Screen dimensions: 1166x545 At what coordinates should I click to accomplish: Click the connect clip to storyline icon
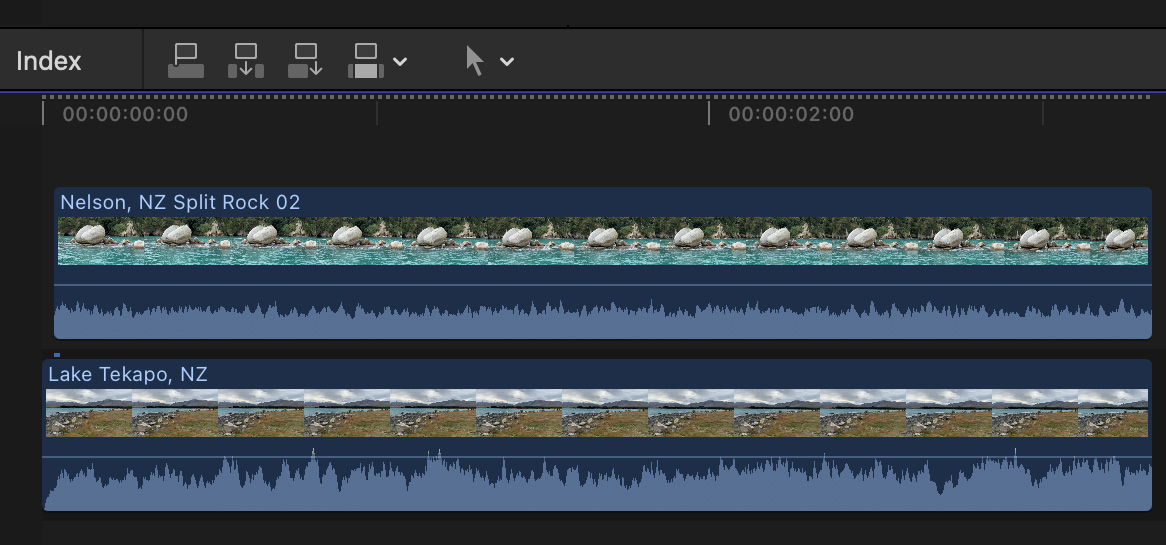(x=186, y=61)
